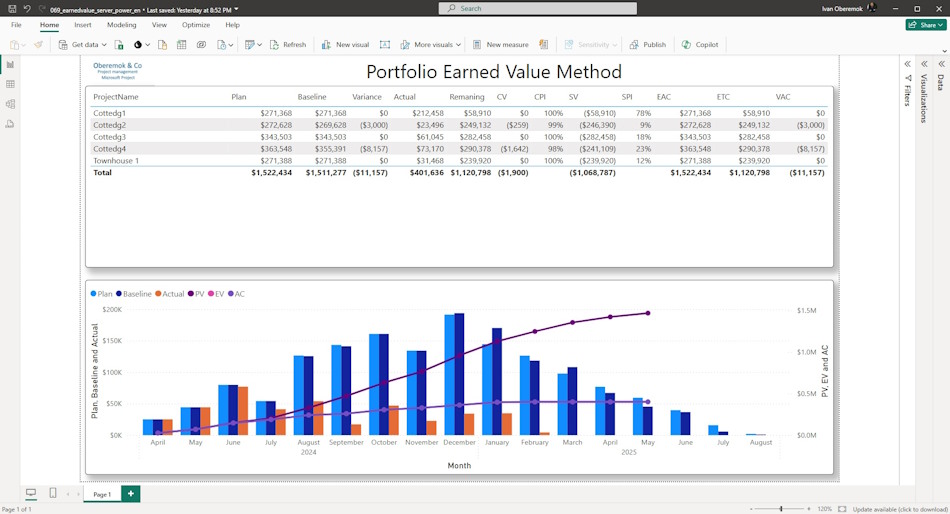This screenshot has height=514, width=950.
Task: Click the SQL Server source icon
Action: tap(162, 44)
